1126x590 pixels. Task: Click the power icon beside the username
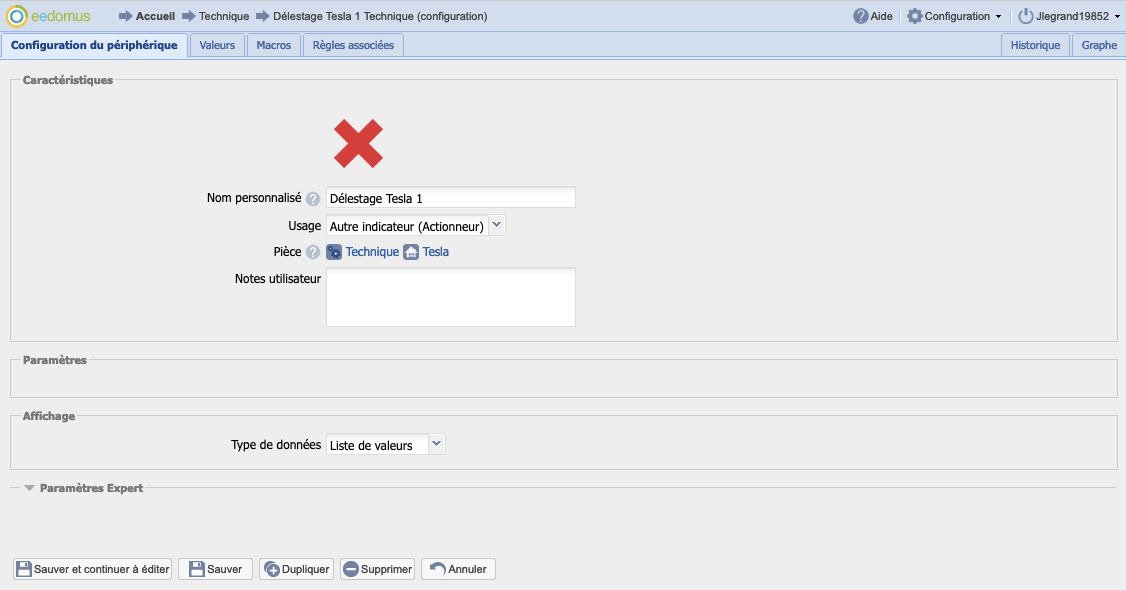click(x=1025, y=16)
